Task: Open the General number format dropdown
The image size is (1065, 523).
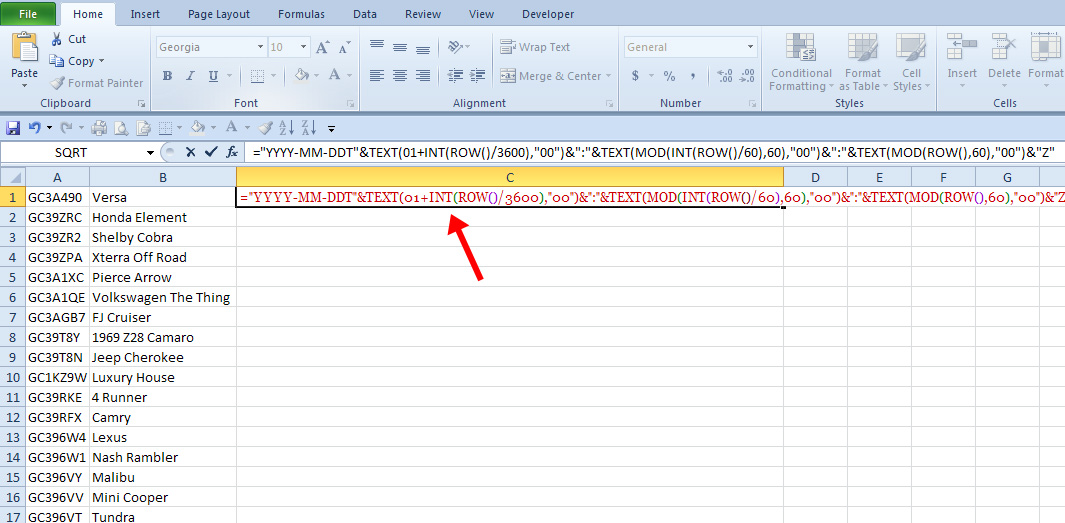Action: tap(751, 47)
